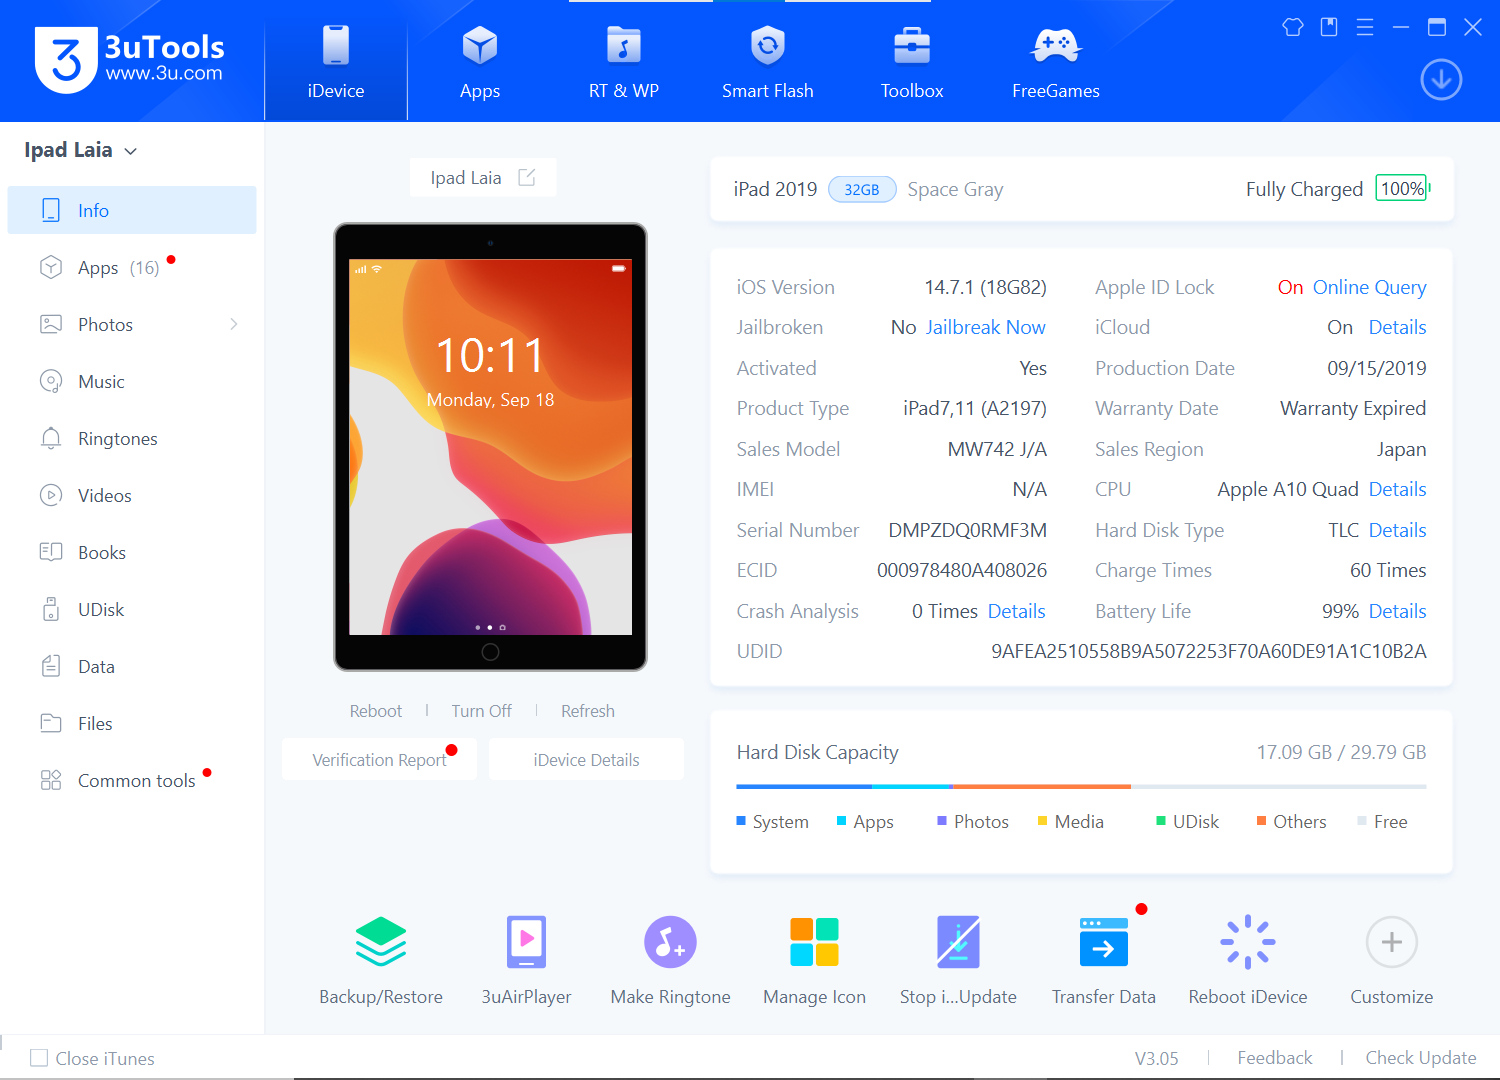1500x1080 pixels.
Task: Click the 100% battery indicator
Action: (1402, 188)
